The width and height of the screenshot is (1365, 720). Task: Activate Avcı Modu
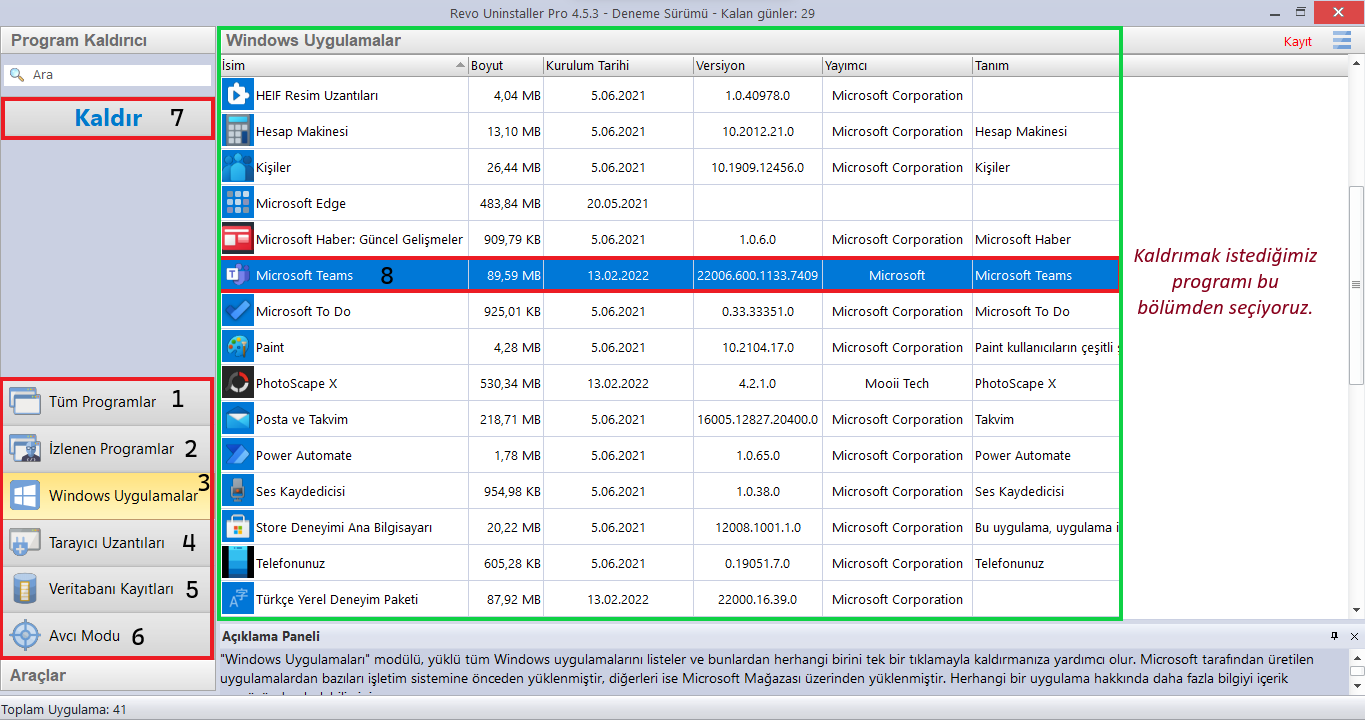[x=107, y=636]
